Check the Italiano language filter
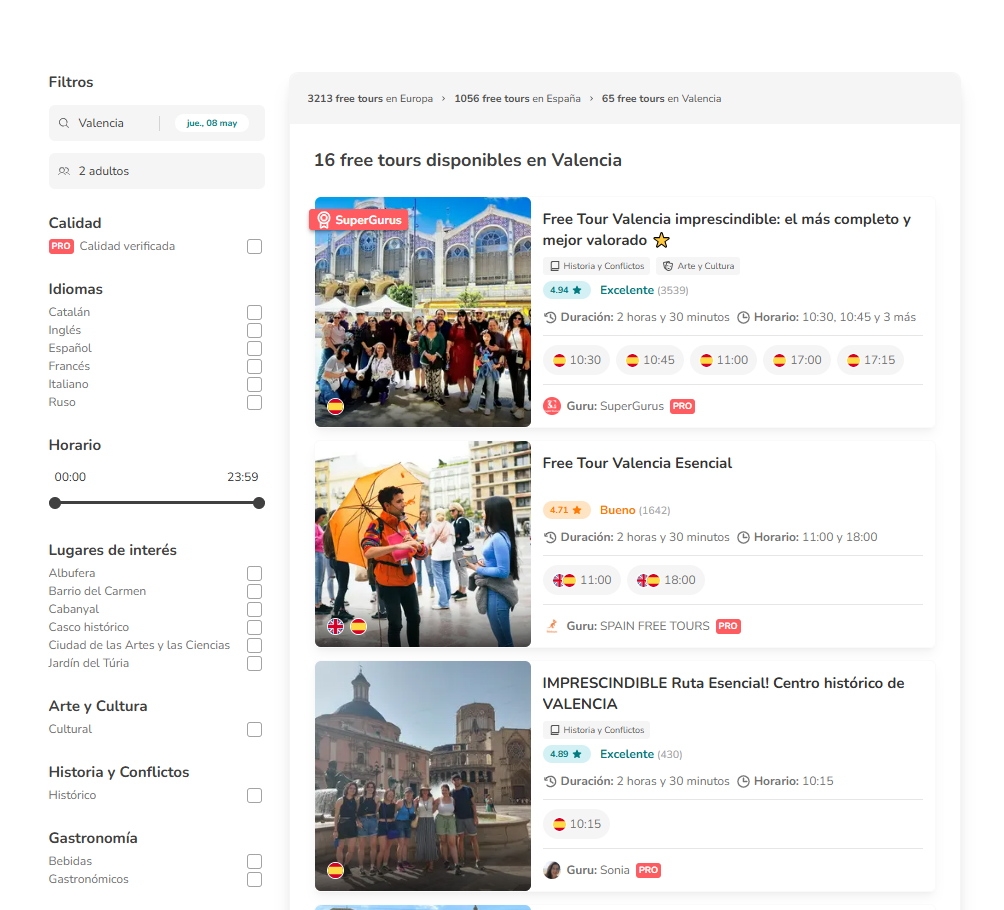 coord(254,384)
